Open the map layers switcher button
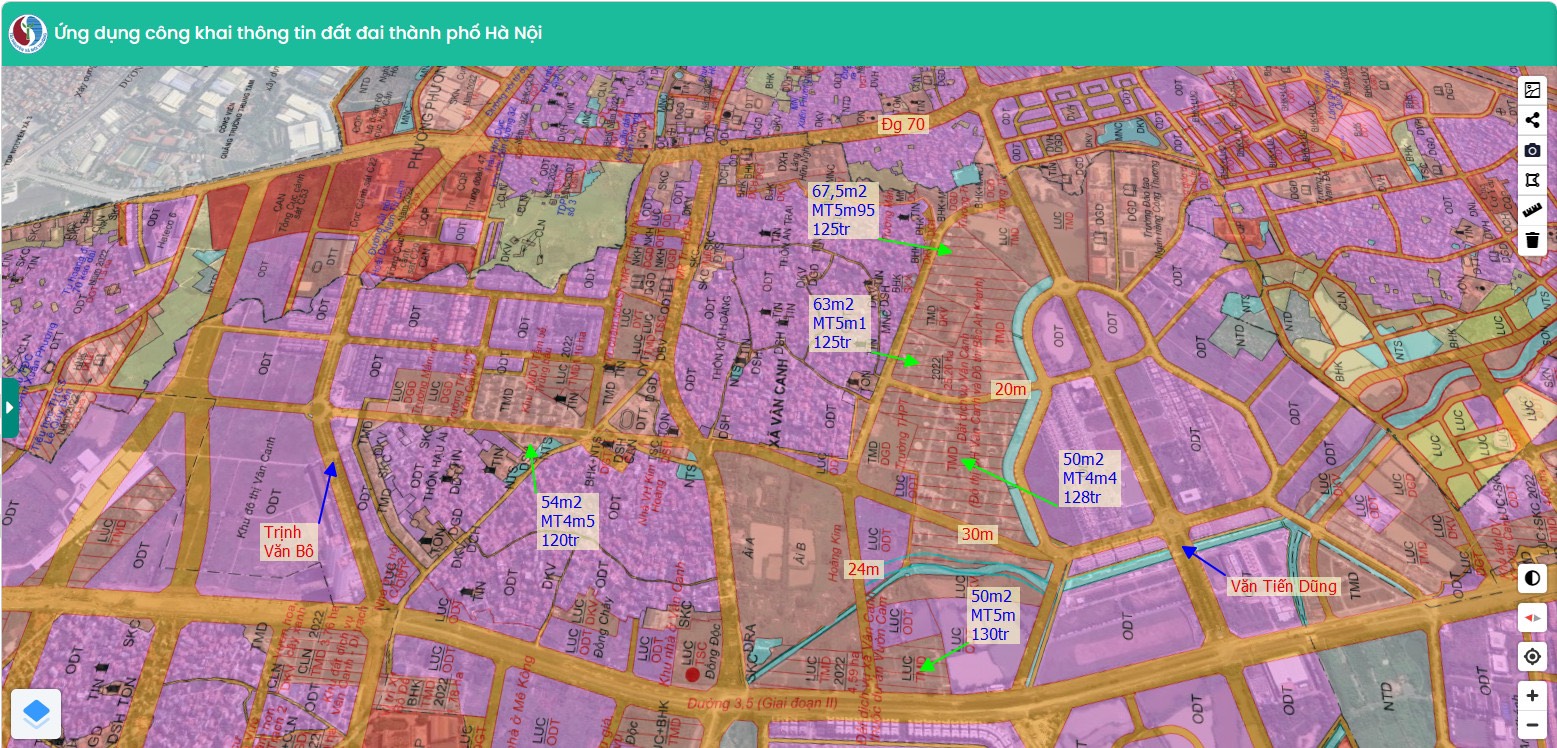Screen dimensions: 1557x748 36,714
